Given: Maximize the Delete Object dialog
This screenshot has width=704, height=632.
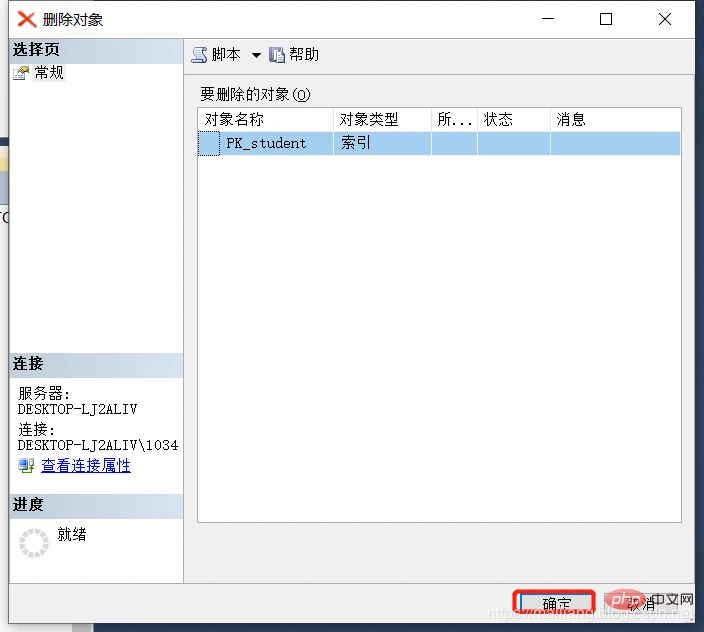Looking at the screenshot, I should click(606, 19).
